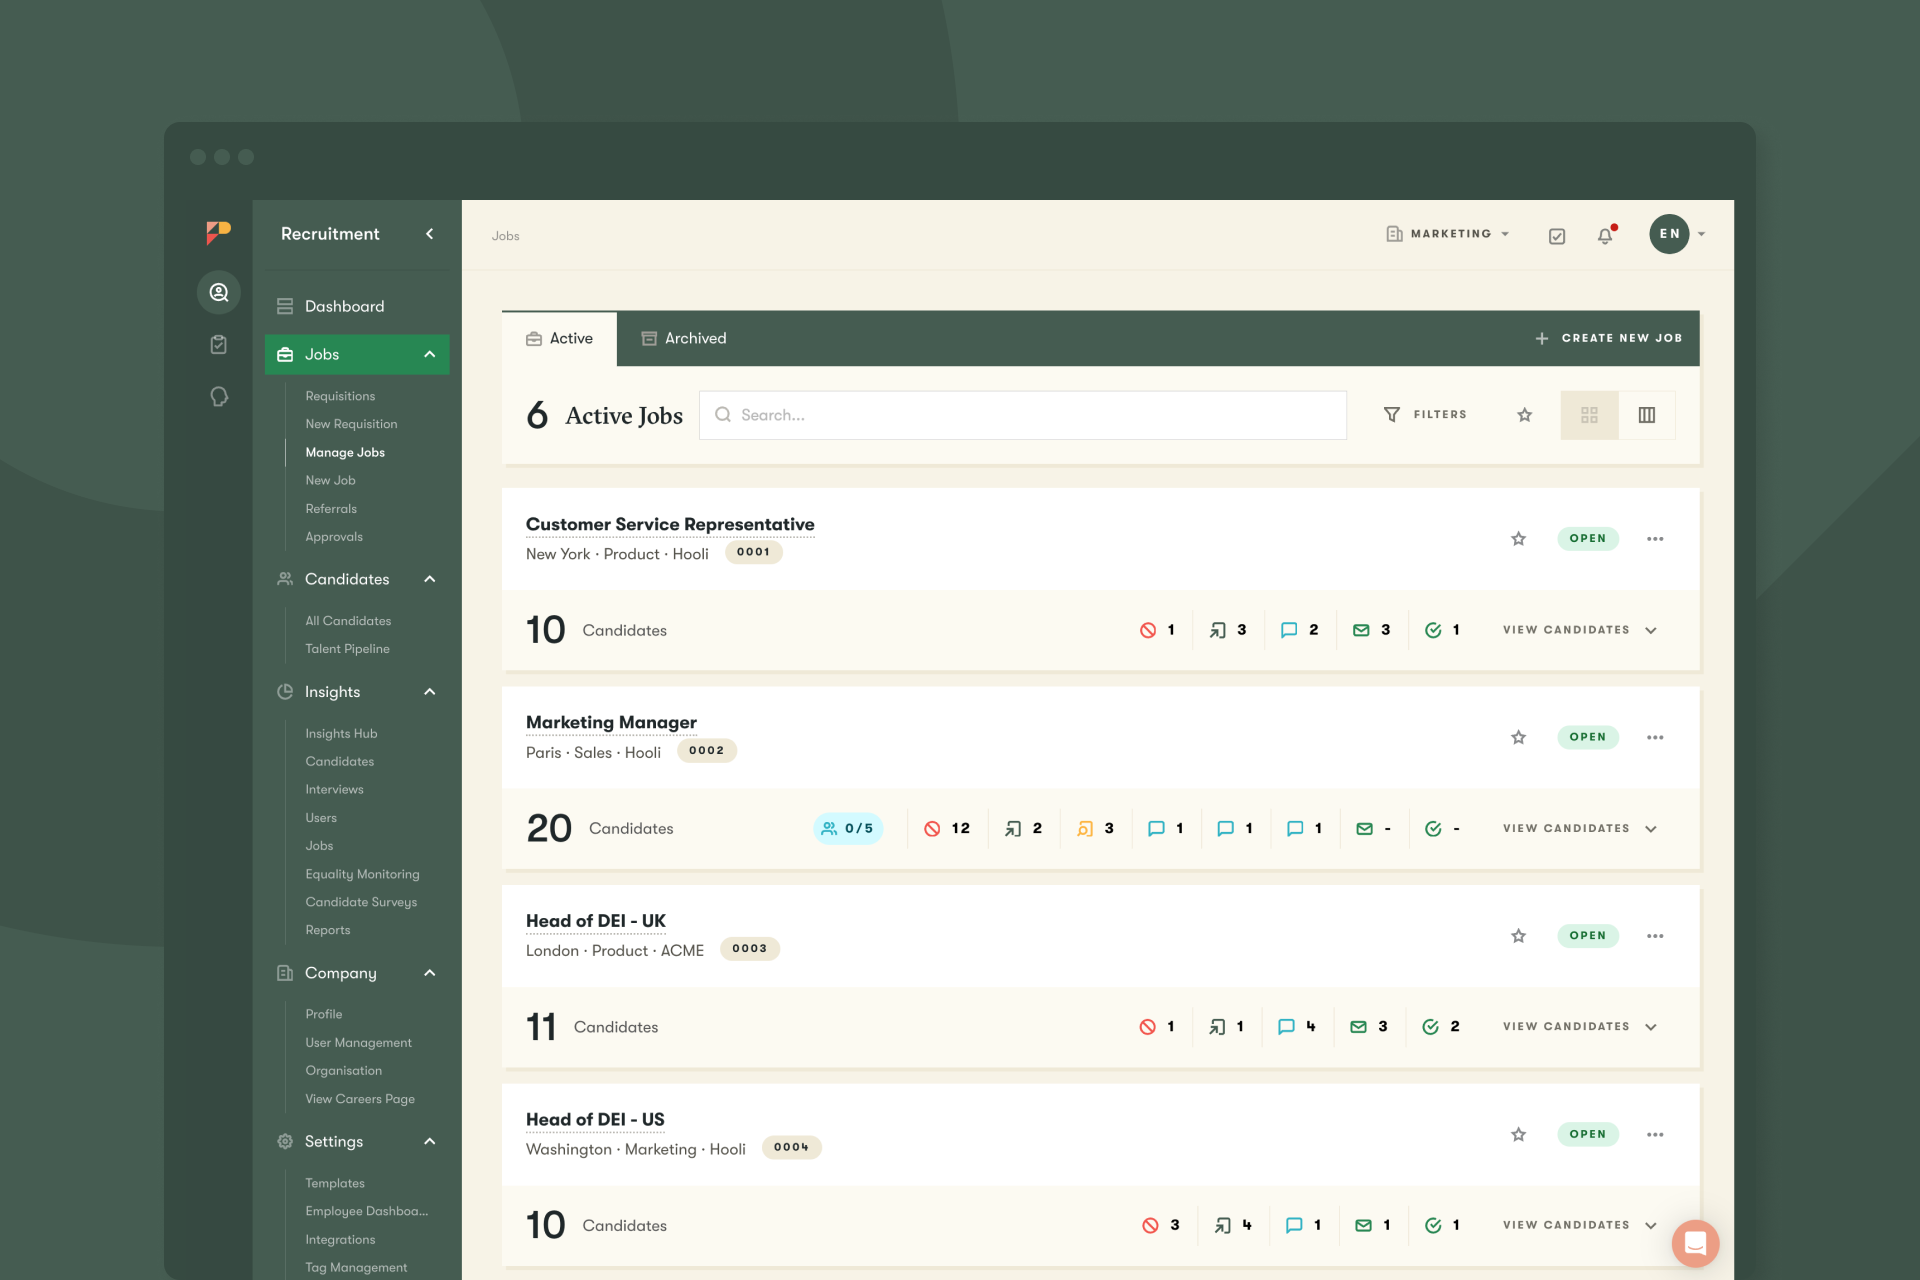Open the clipboard tasks icon in left rail
The image size is (1920, 1280).
[219, 345]
